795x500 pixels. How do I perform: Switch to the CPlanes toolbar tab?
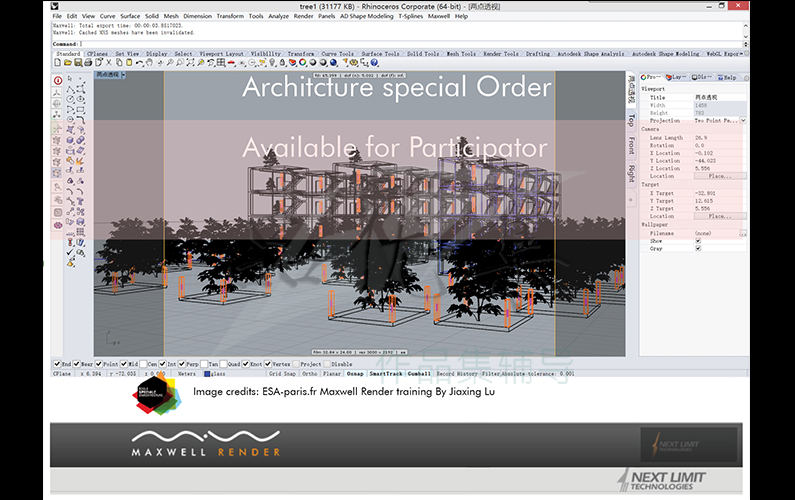pyautogui.click(x=97, y=53)
